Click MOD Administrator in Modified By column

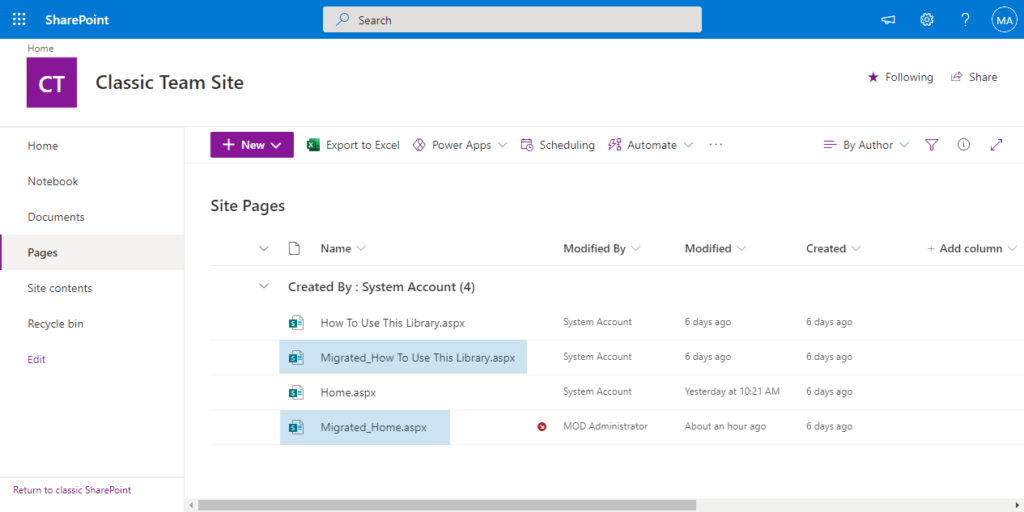point(605,426)
